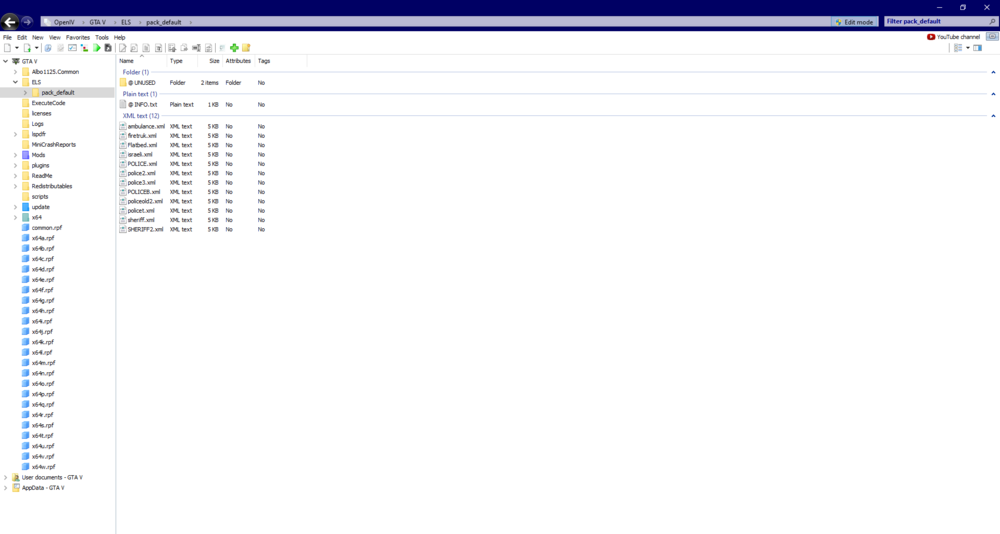Click the view page with magnifier icon

[x=134, y=48]
